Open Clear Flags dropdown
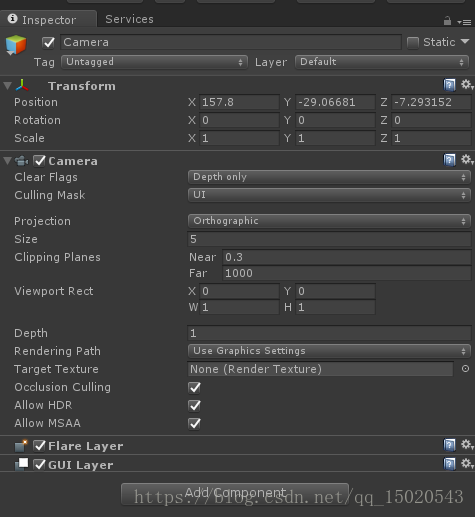 (x=329, y=177)
